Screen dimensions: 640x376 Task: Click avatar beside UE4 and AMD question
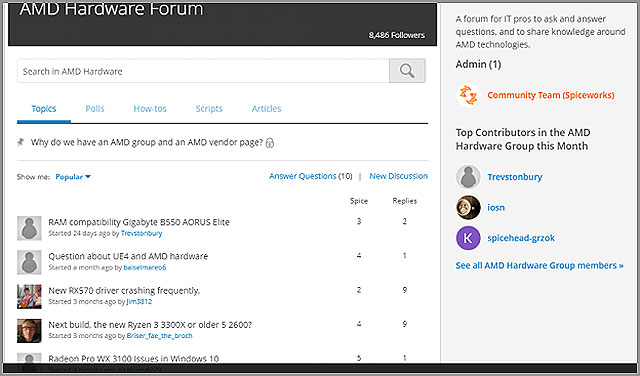29,262
